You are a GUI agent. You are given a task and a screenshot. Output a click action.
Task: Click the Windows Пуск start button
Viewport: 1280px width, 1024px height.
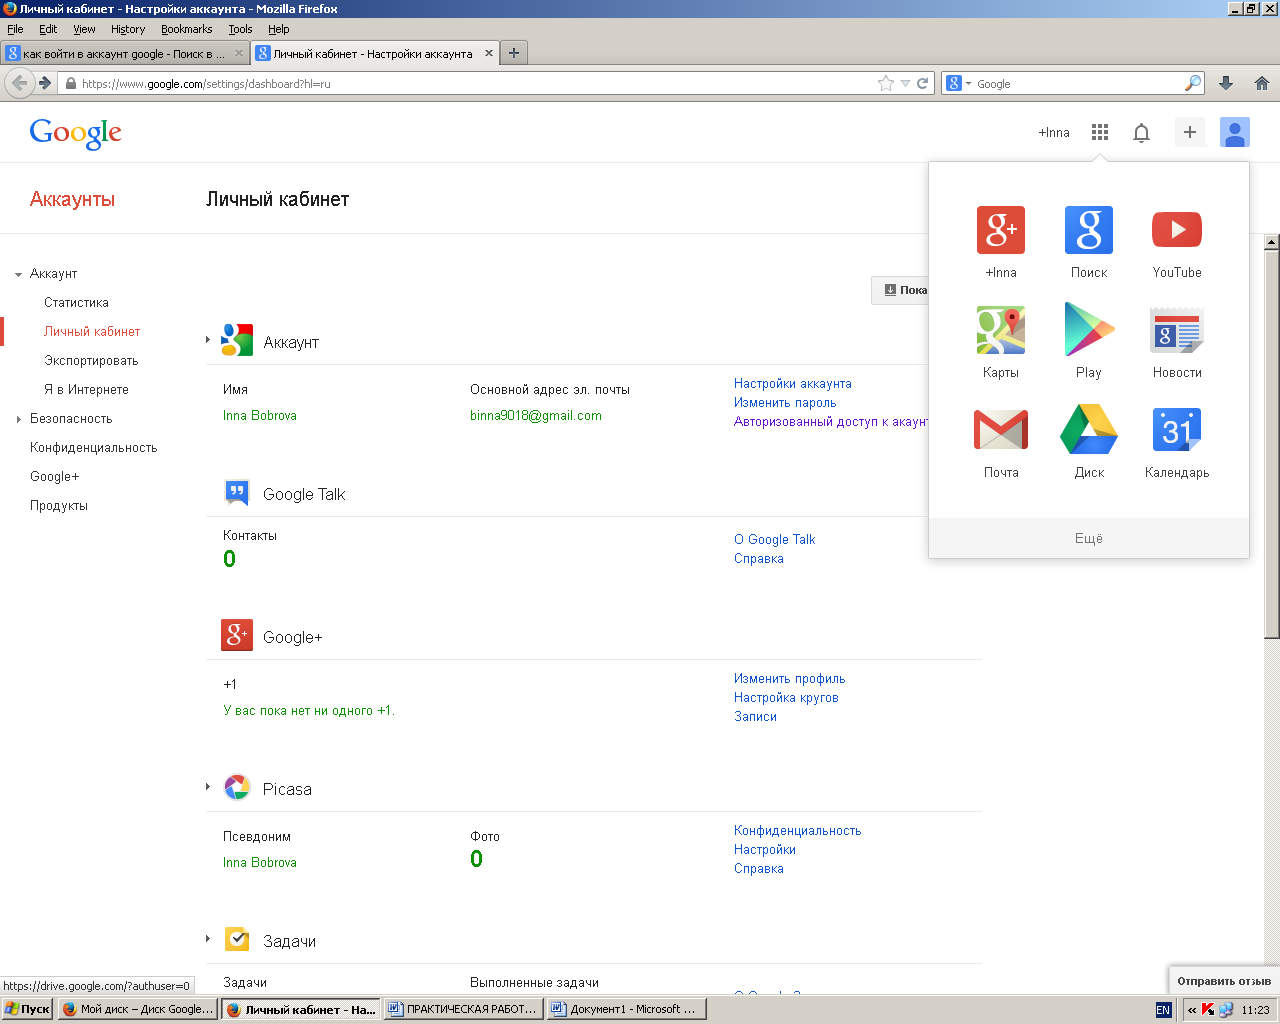[x=27, y=1010]
